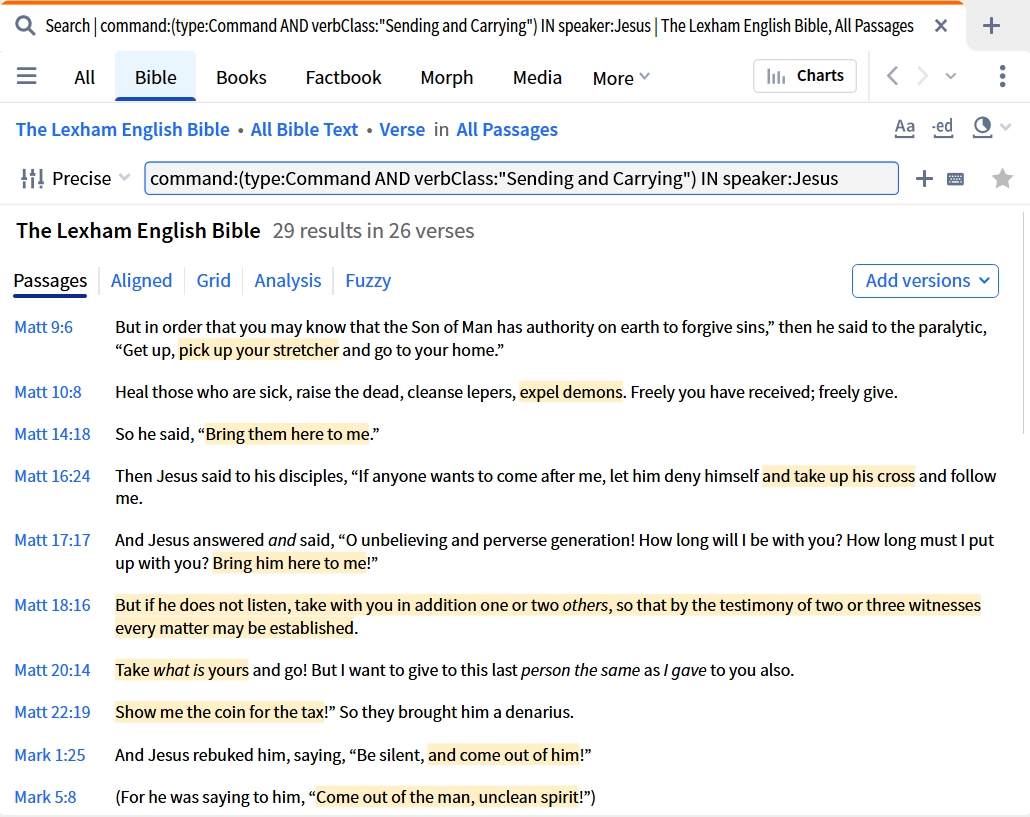This screenshot has height=817, width=1030.
Task: Open the Analysis results view
Action: (288, 280)
